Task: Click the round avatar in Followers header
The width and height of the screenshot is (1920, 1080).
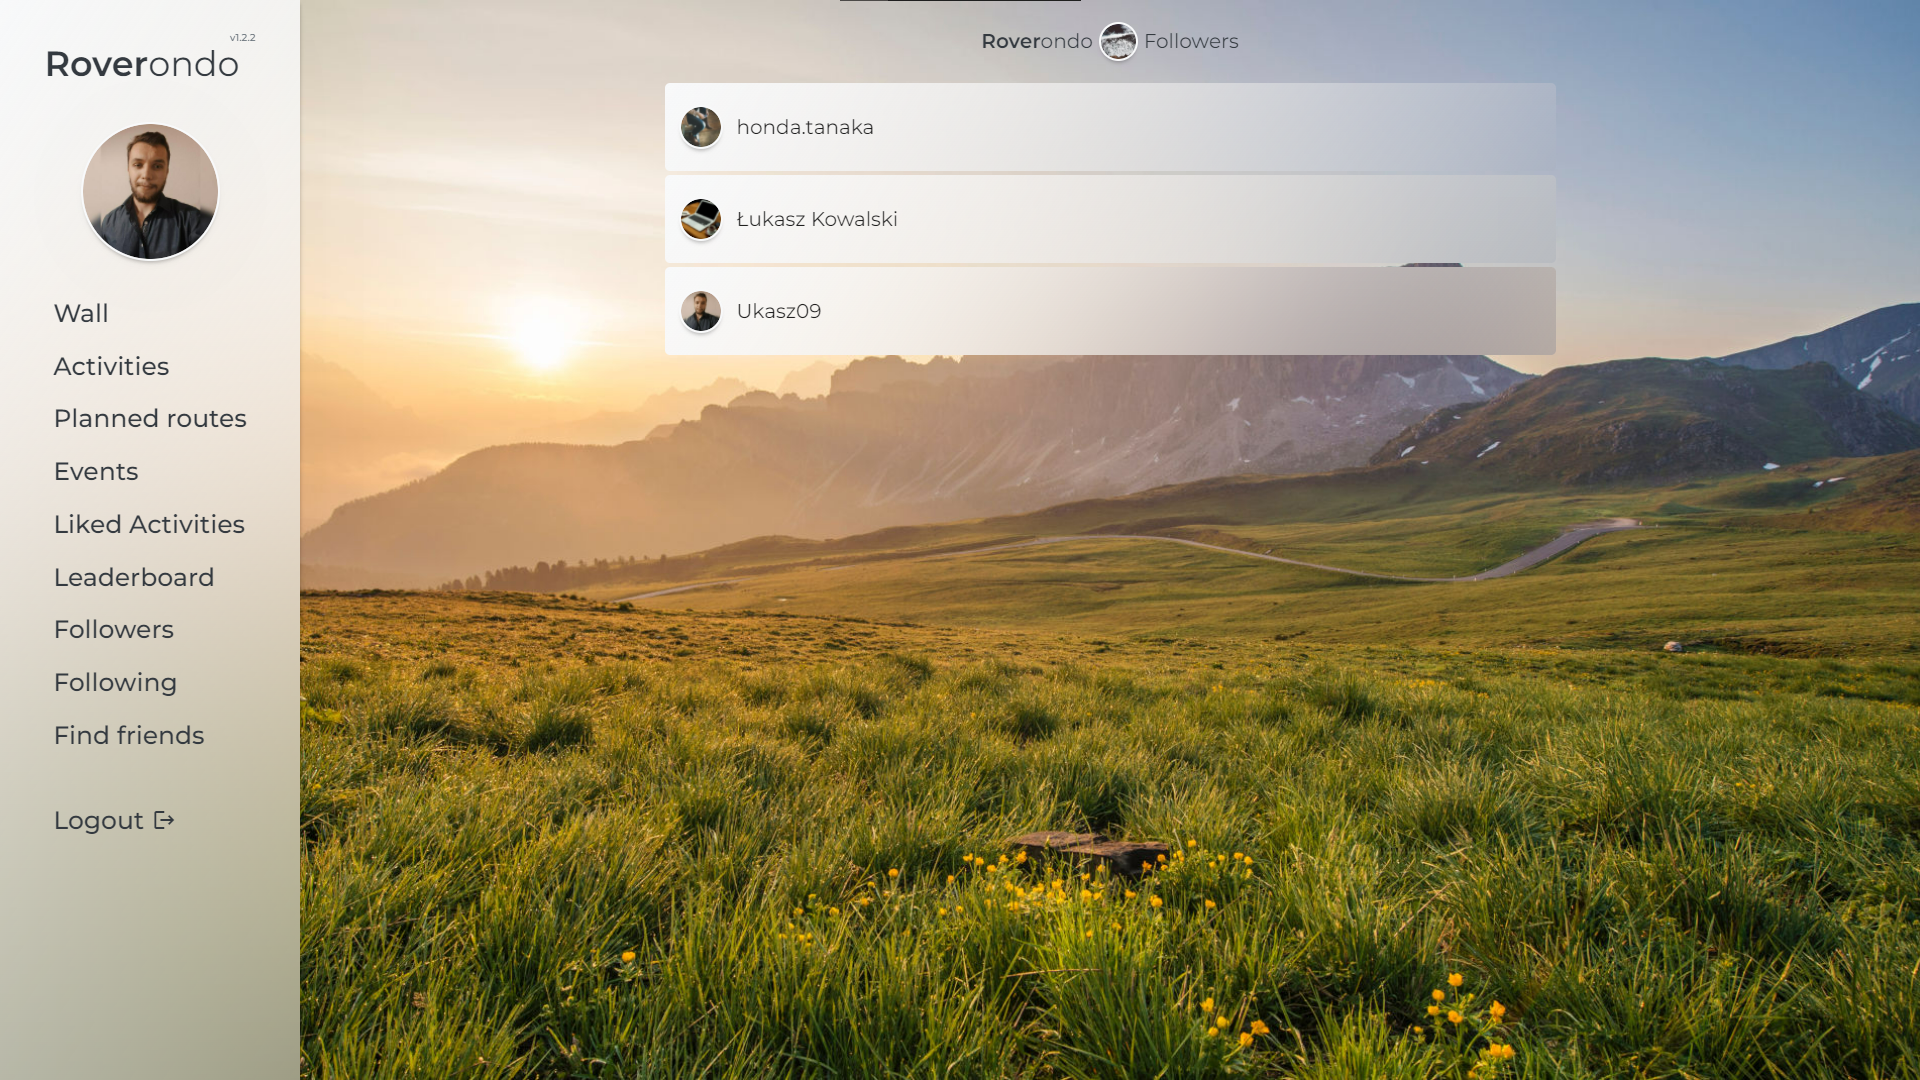Action: [x=1118, y=42]
